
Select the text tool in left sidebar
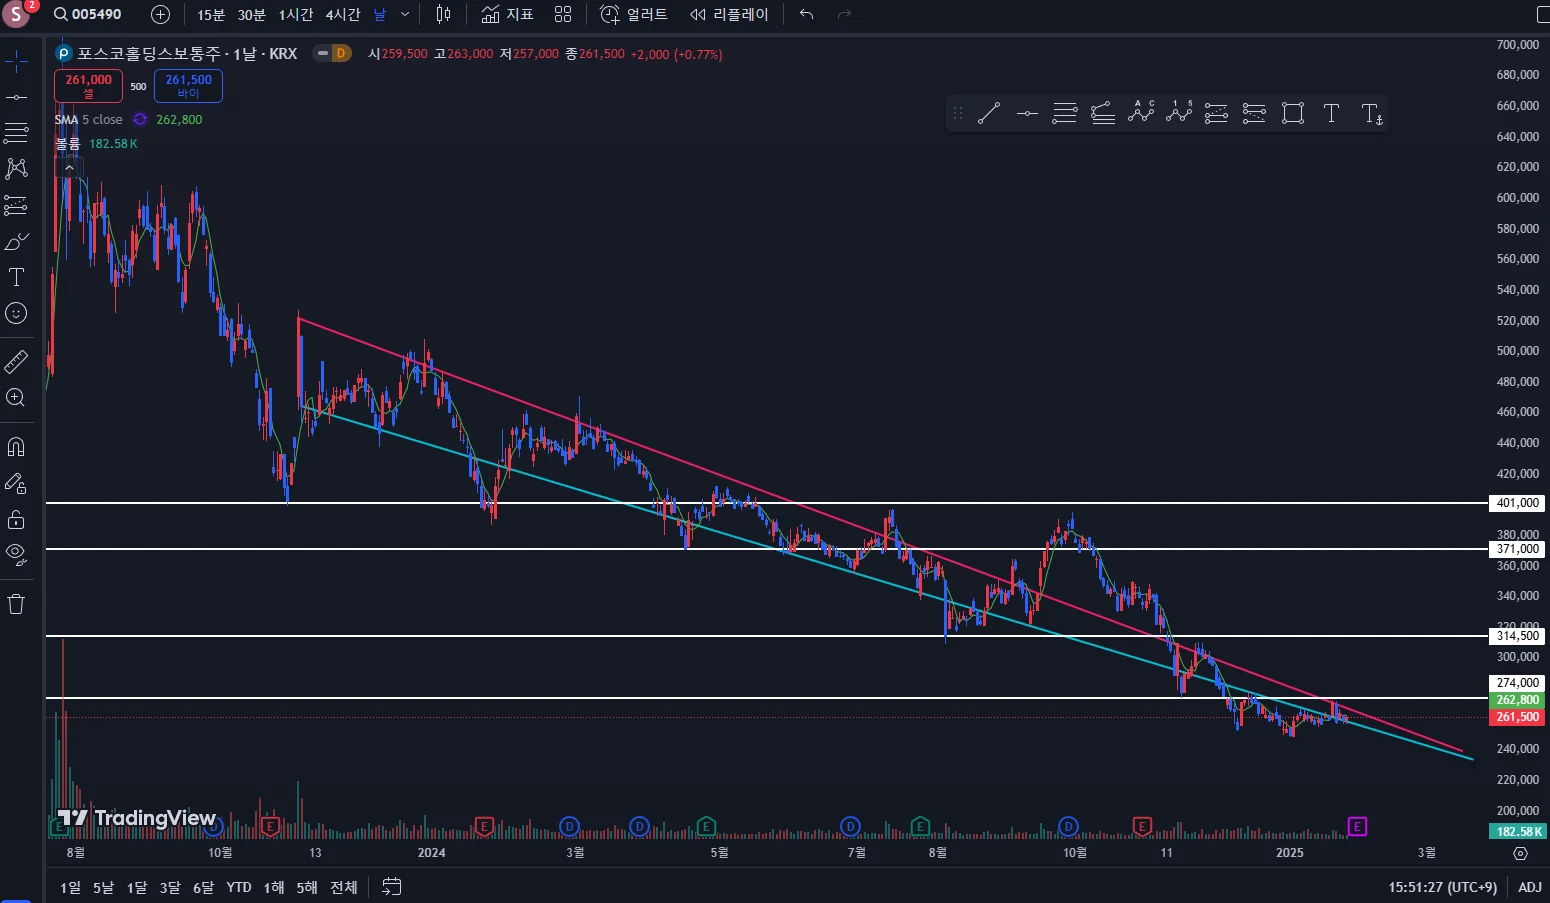[x=16, y=277]
